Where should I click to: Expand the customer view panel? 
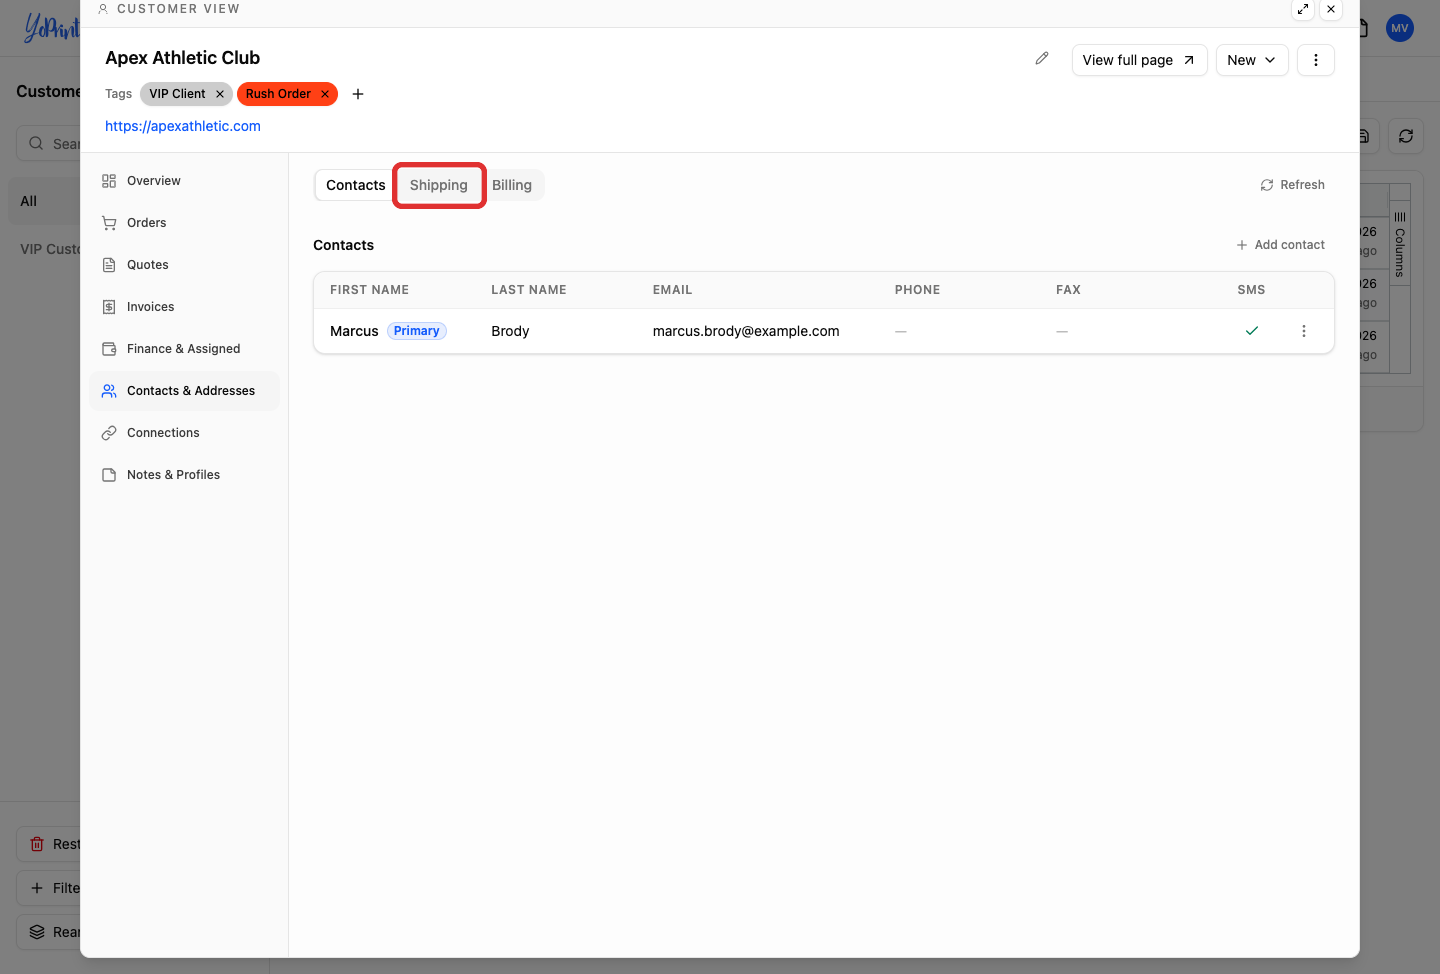[1303, 9]
